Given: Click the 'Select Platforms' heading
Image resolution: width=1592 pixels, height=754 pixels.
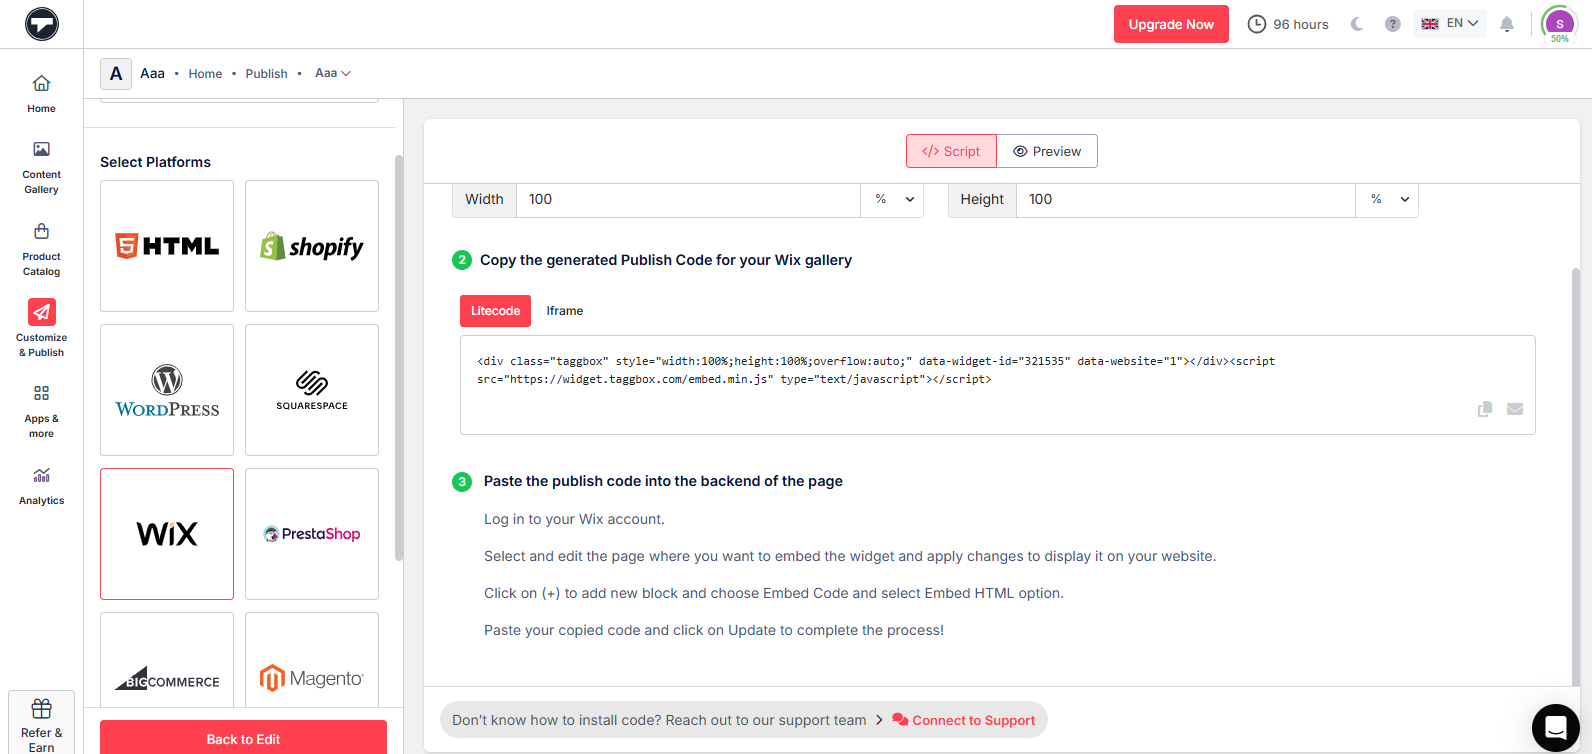Looking at the screenshot, I should (155, 162).
